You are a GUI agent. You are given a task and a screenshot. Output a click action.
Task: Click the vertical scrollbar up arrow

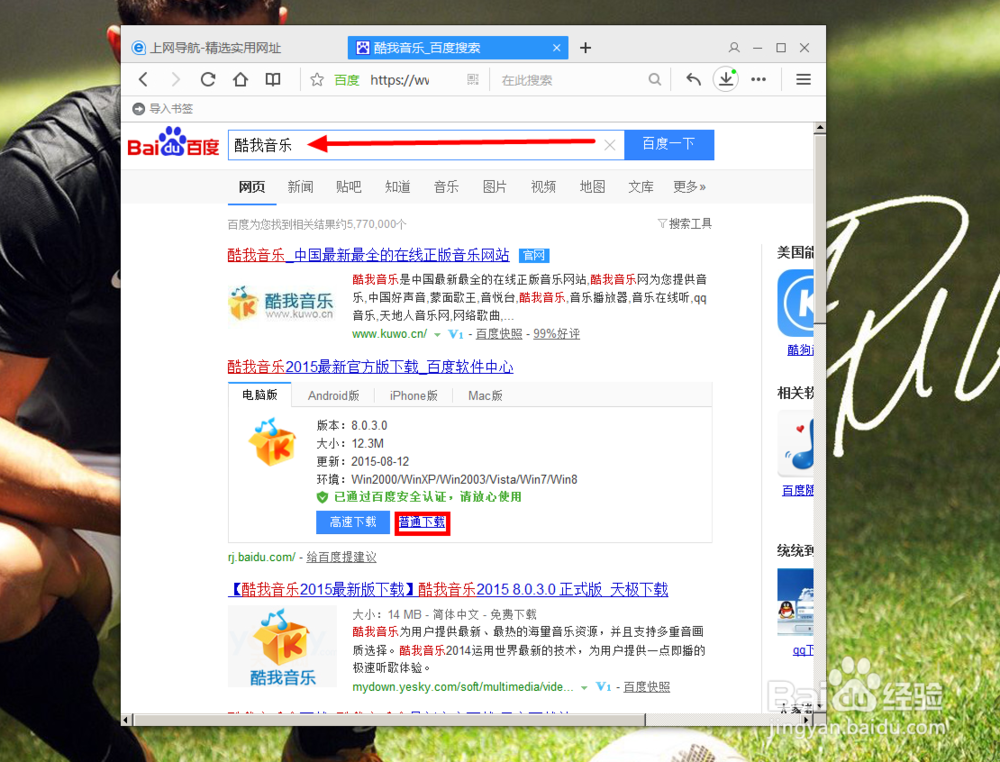point(820,128)
